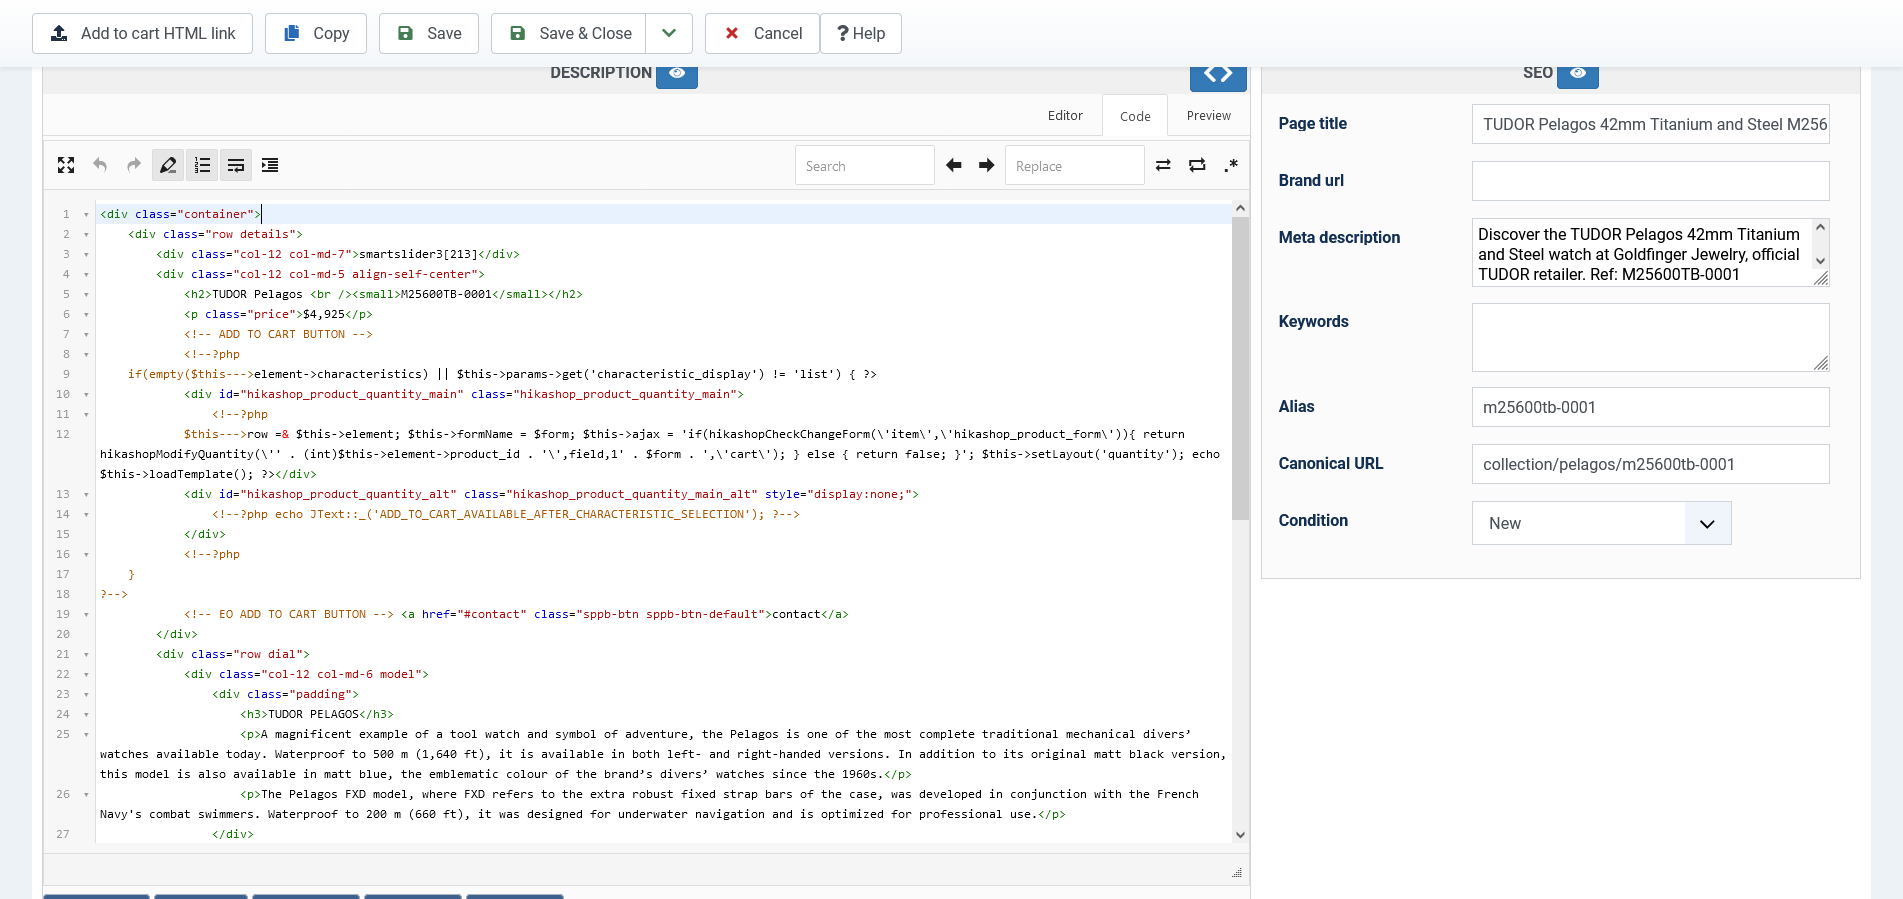
Task: Toggle word wrap in code editor
Action: [x=236, y=165]
